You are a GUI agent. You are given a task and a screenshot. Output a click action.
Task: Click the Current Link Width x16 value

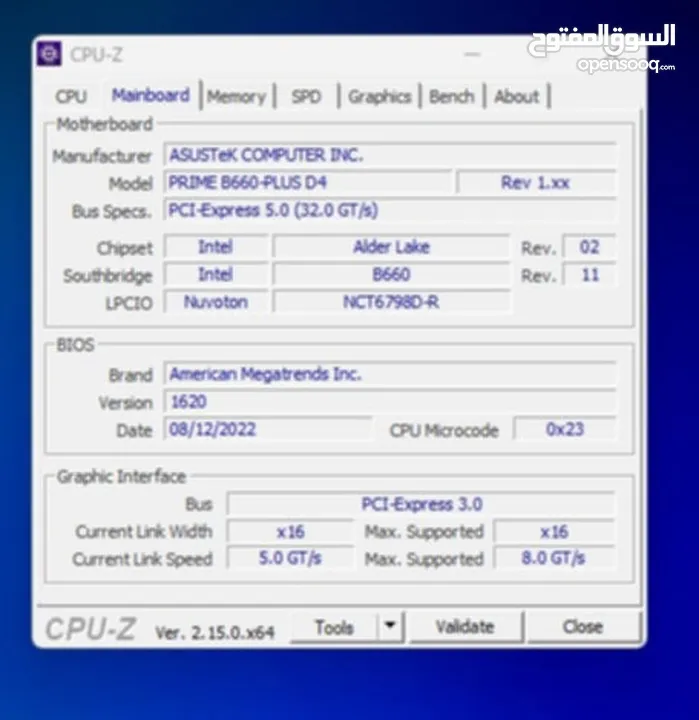coord(290,532)
